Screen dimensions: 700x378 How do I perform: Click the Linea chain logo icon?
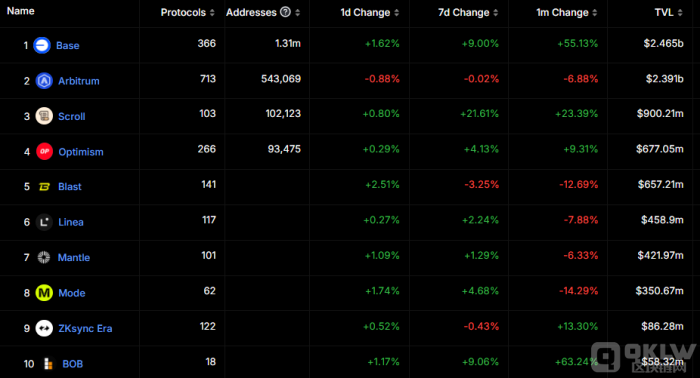click(44, 222)
